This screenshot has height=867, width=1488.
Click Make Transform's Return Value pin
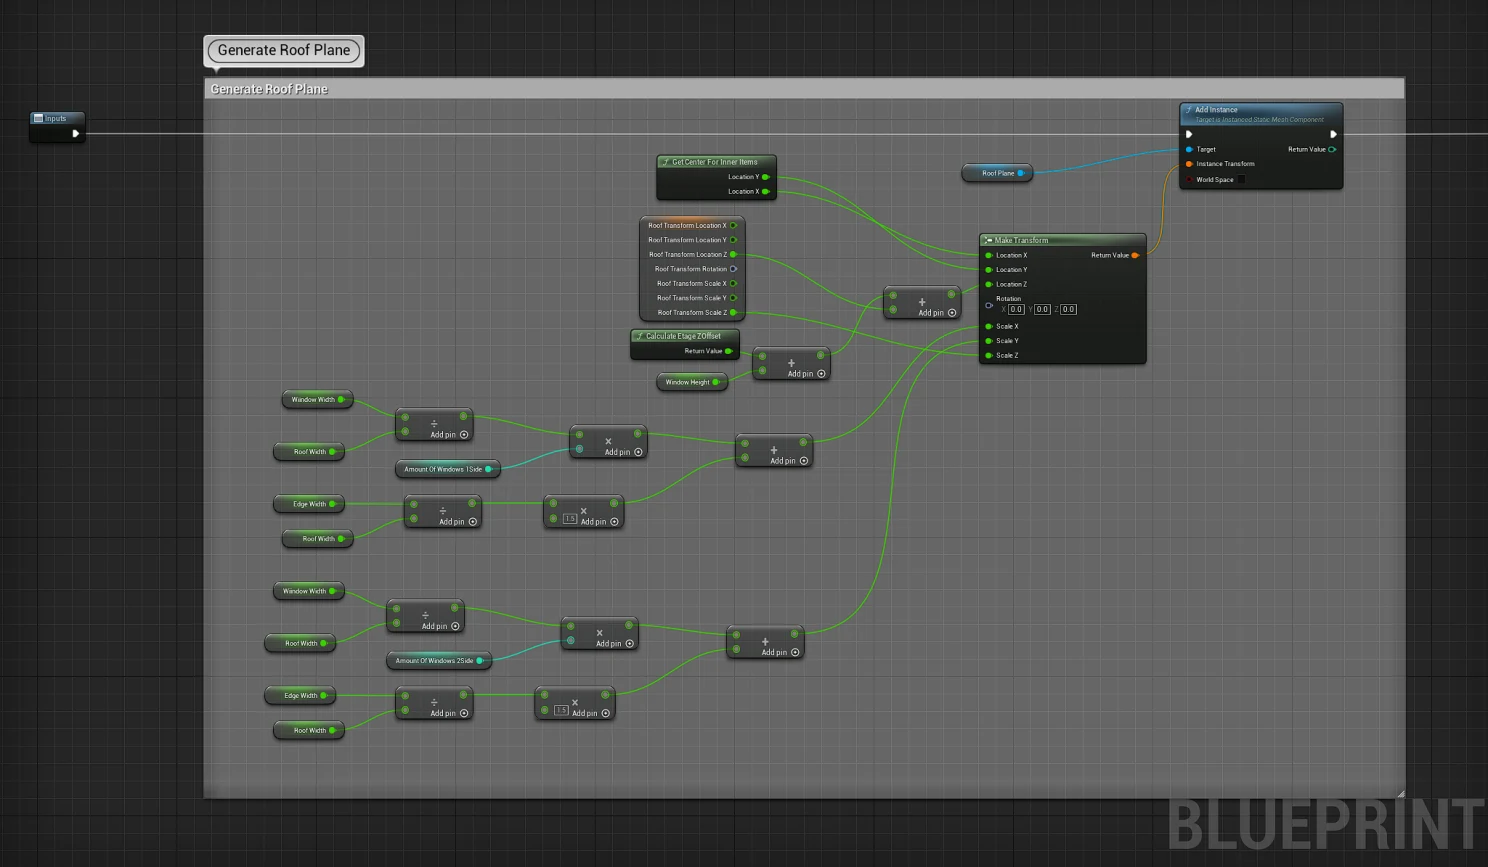pos(1135,255)
